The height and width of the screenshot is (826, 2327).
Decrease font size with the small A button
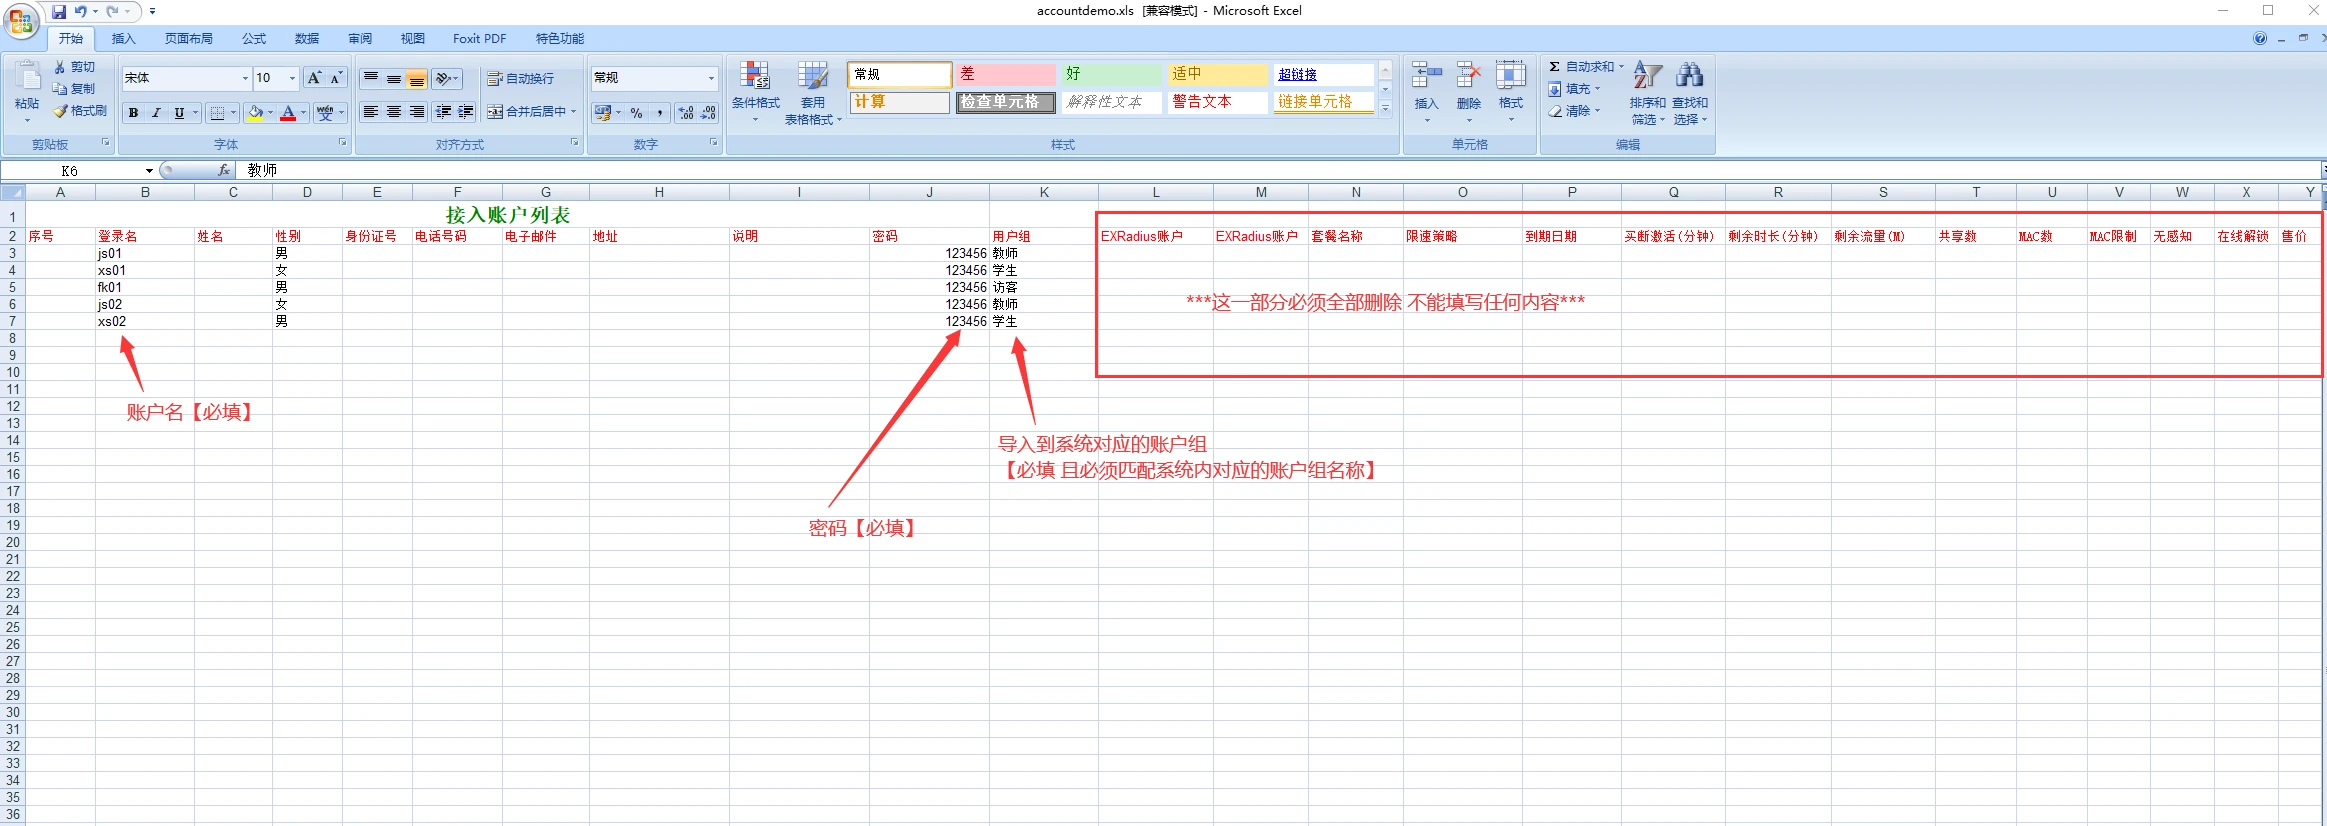click(337, 78)
